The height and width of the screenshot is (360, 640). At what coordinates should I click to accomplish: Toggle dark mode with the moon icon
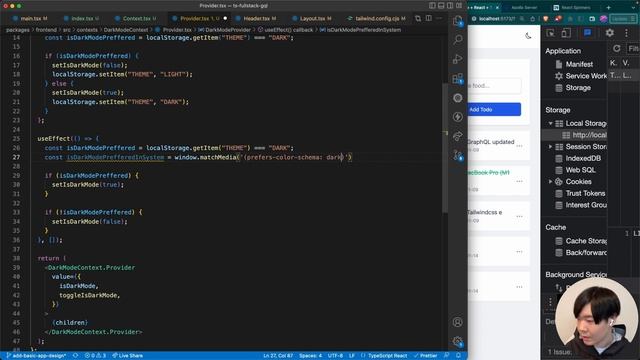[x=528, y=36]
